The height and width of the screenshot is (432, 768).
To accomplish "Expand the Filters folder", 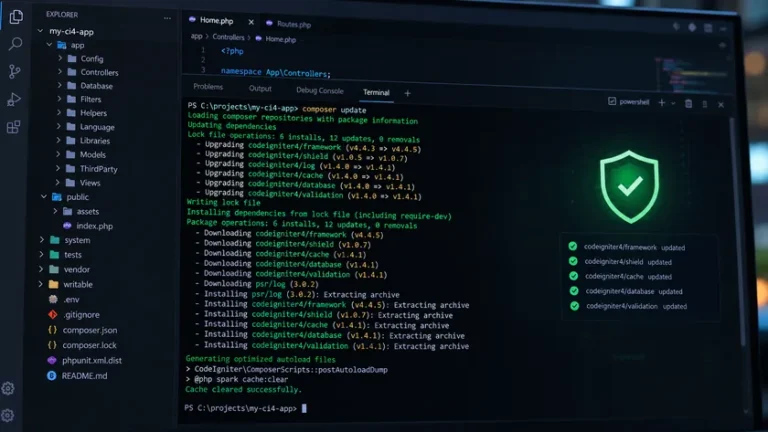I will pyautogui.click(x=59, y=98).
